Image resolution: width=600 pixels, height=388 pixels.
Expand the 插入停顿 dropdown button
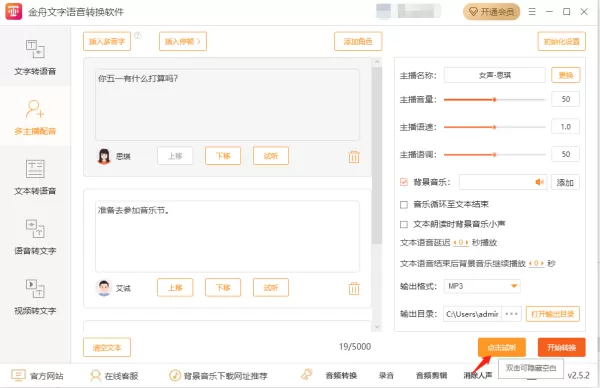[x=183, y=41]
